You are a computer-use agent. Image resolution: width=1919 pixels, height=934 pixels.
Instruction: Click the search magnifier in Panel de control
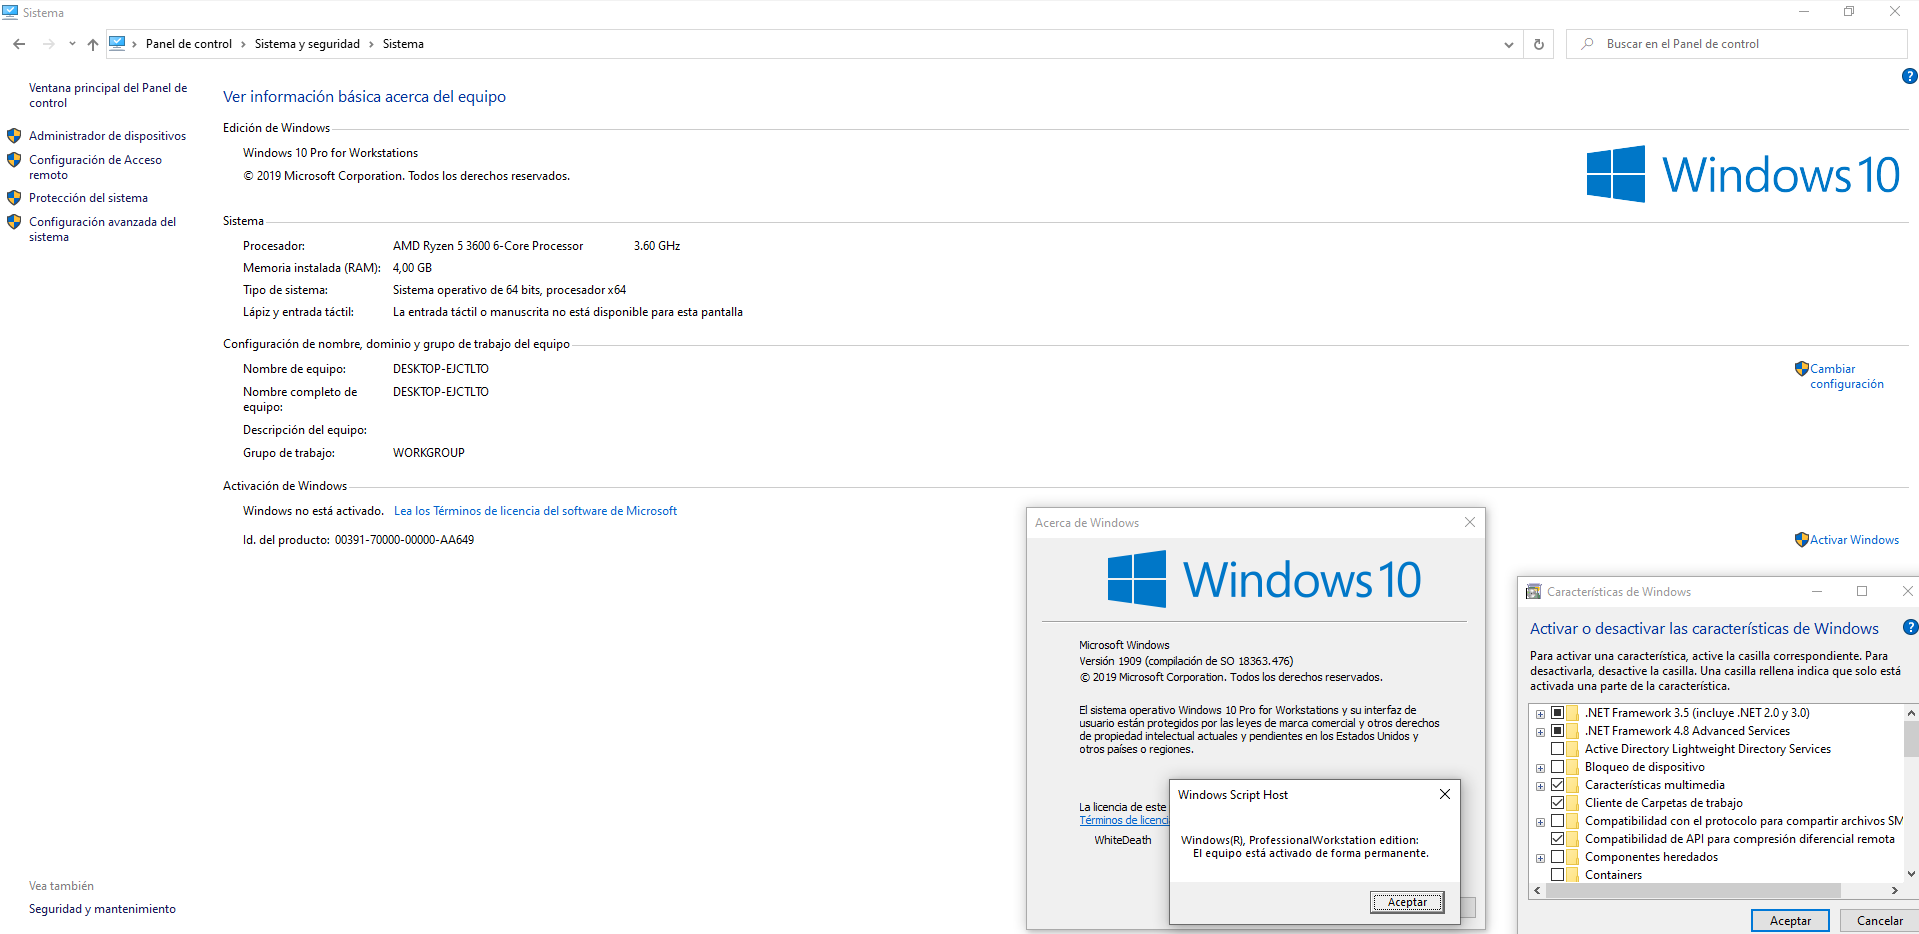(1587, 44)
